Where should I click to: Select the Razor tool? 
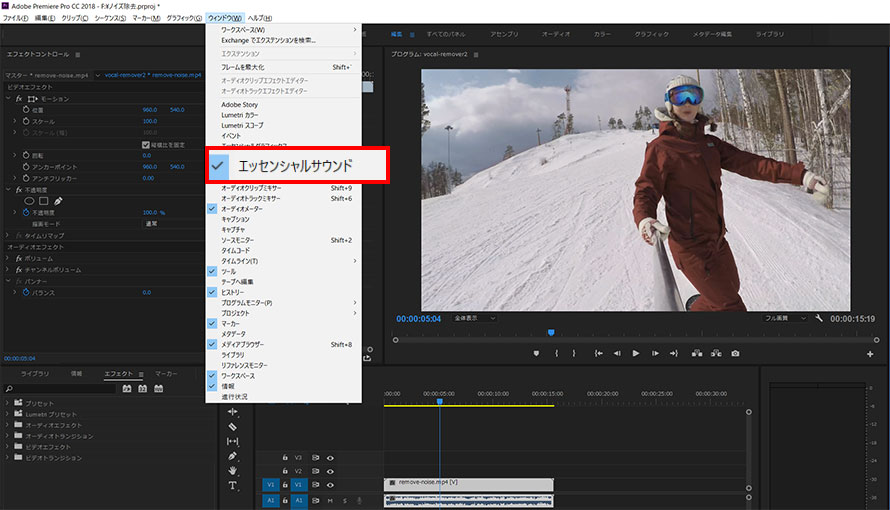click(233, 426)
